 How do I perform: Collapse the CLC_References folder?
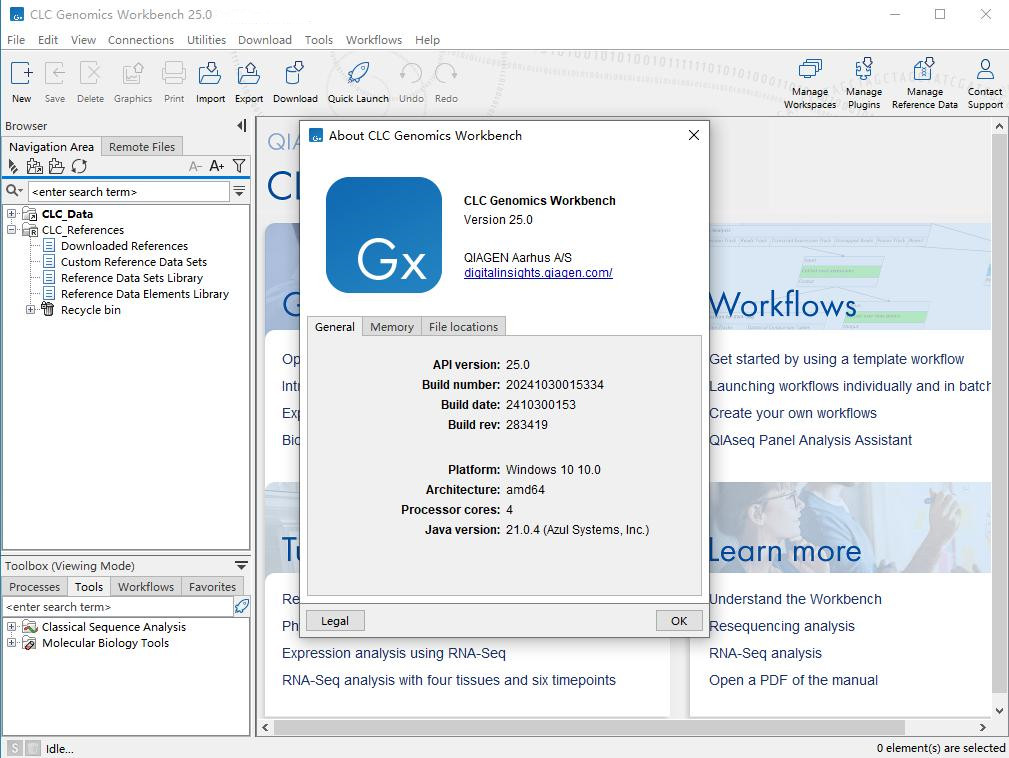(x=12, y=229)
